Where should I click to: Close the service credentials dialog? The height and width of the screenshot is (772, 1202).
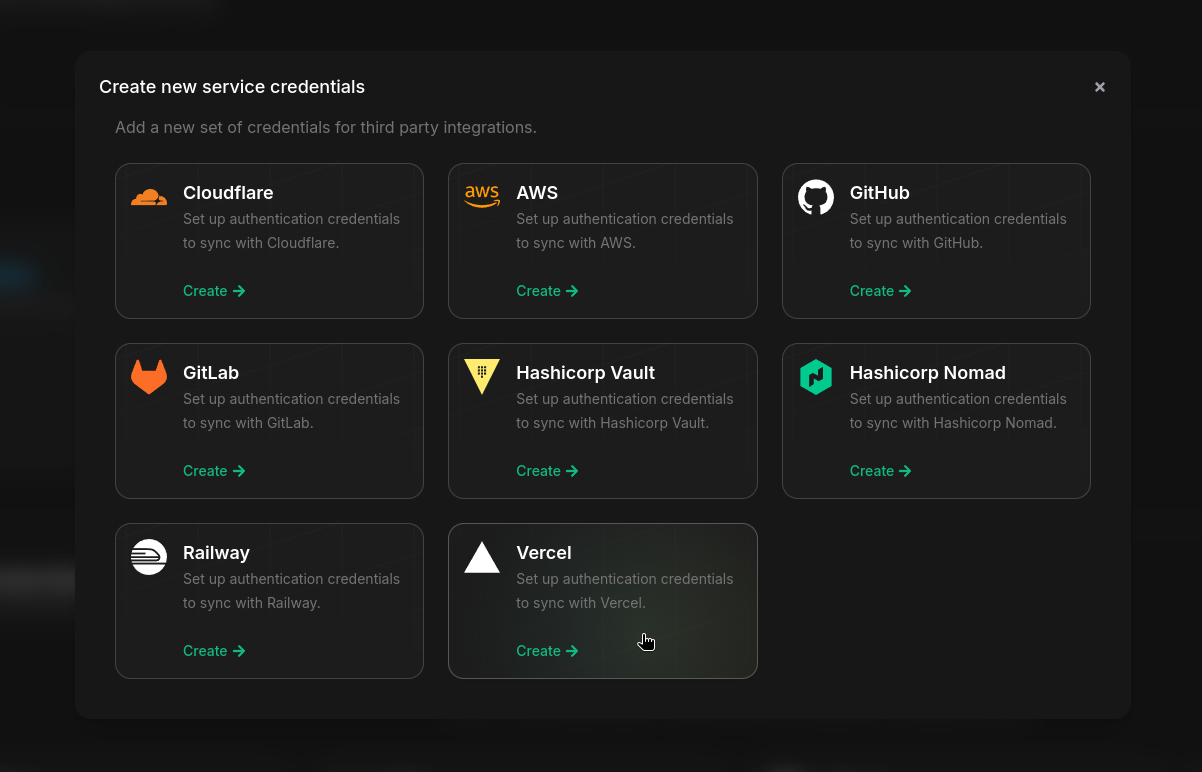point(1100,87)
